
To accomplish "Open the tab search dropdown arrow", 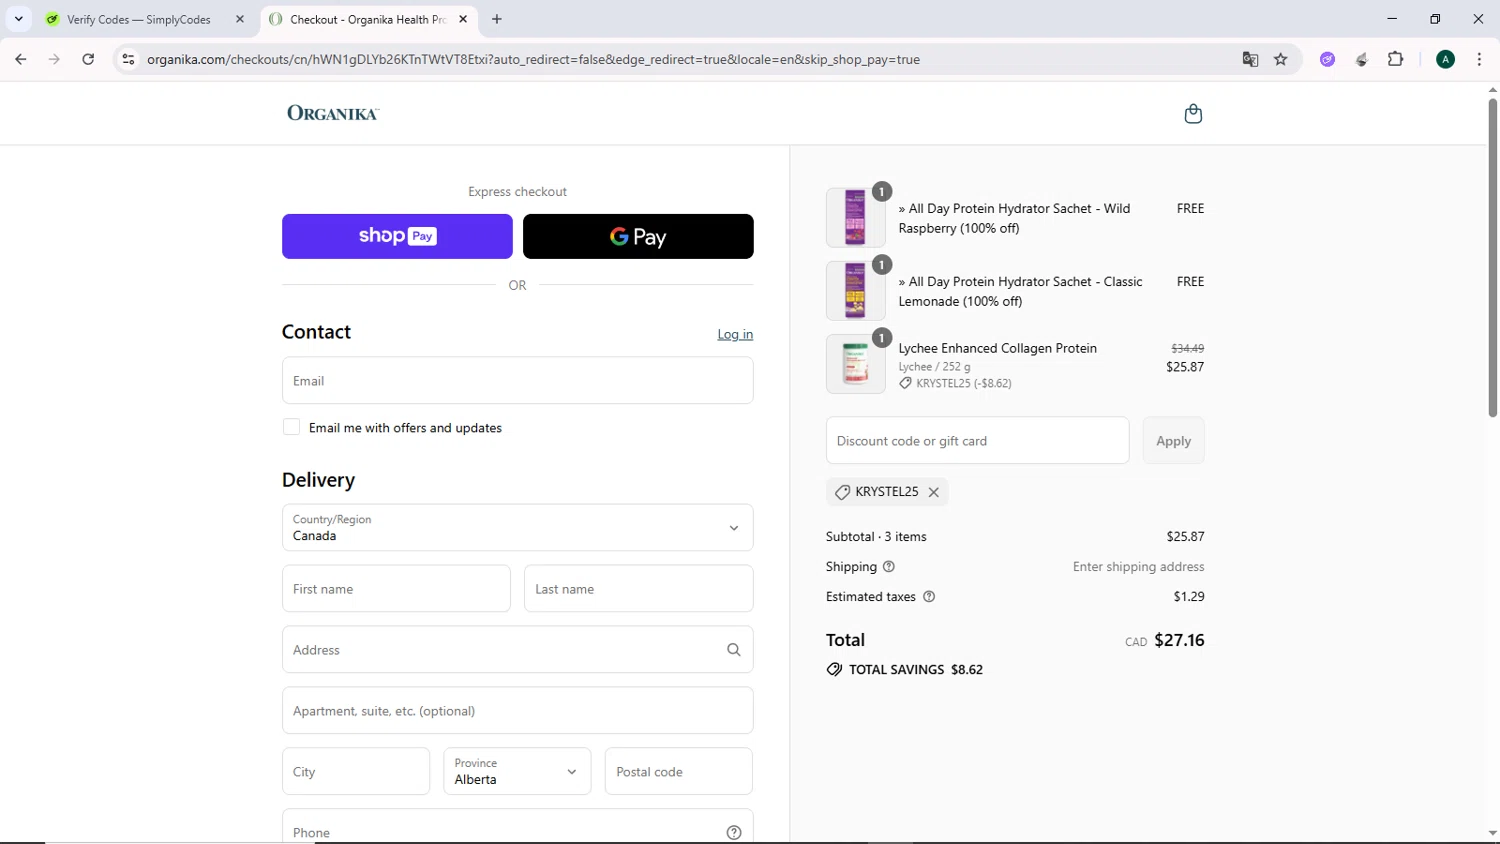I will 18,19.
